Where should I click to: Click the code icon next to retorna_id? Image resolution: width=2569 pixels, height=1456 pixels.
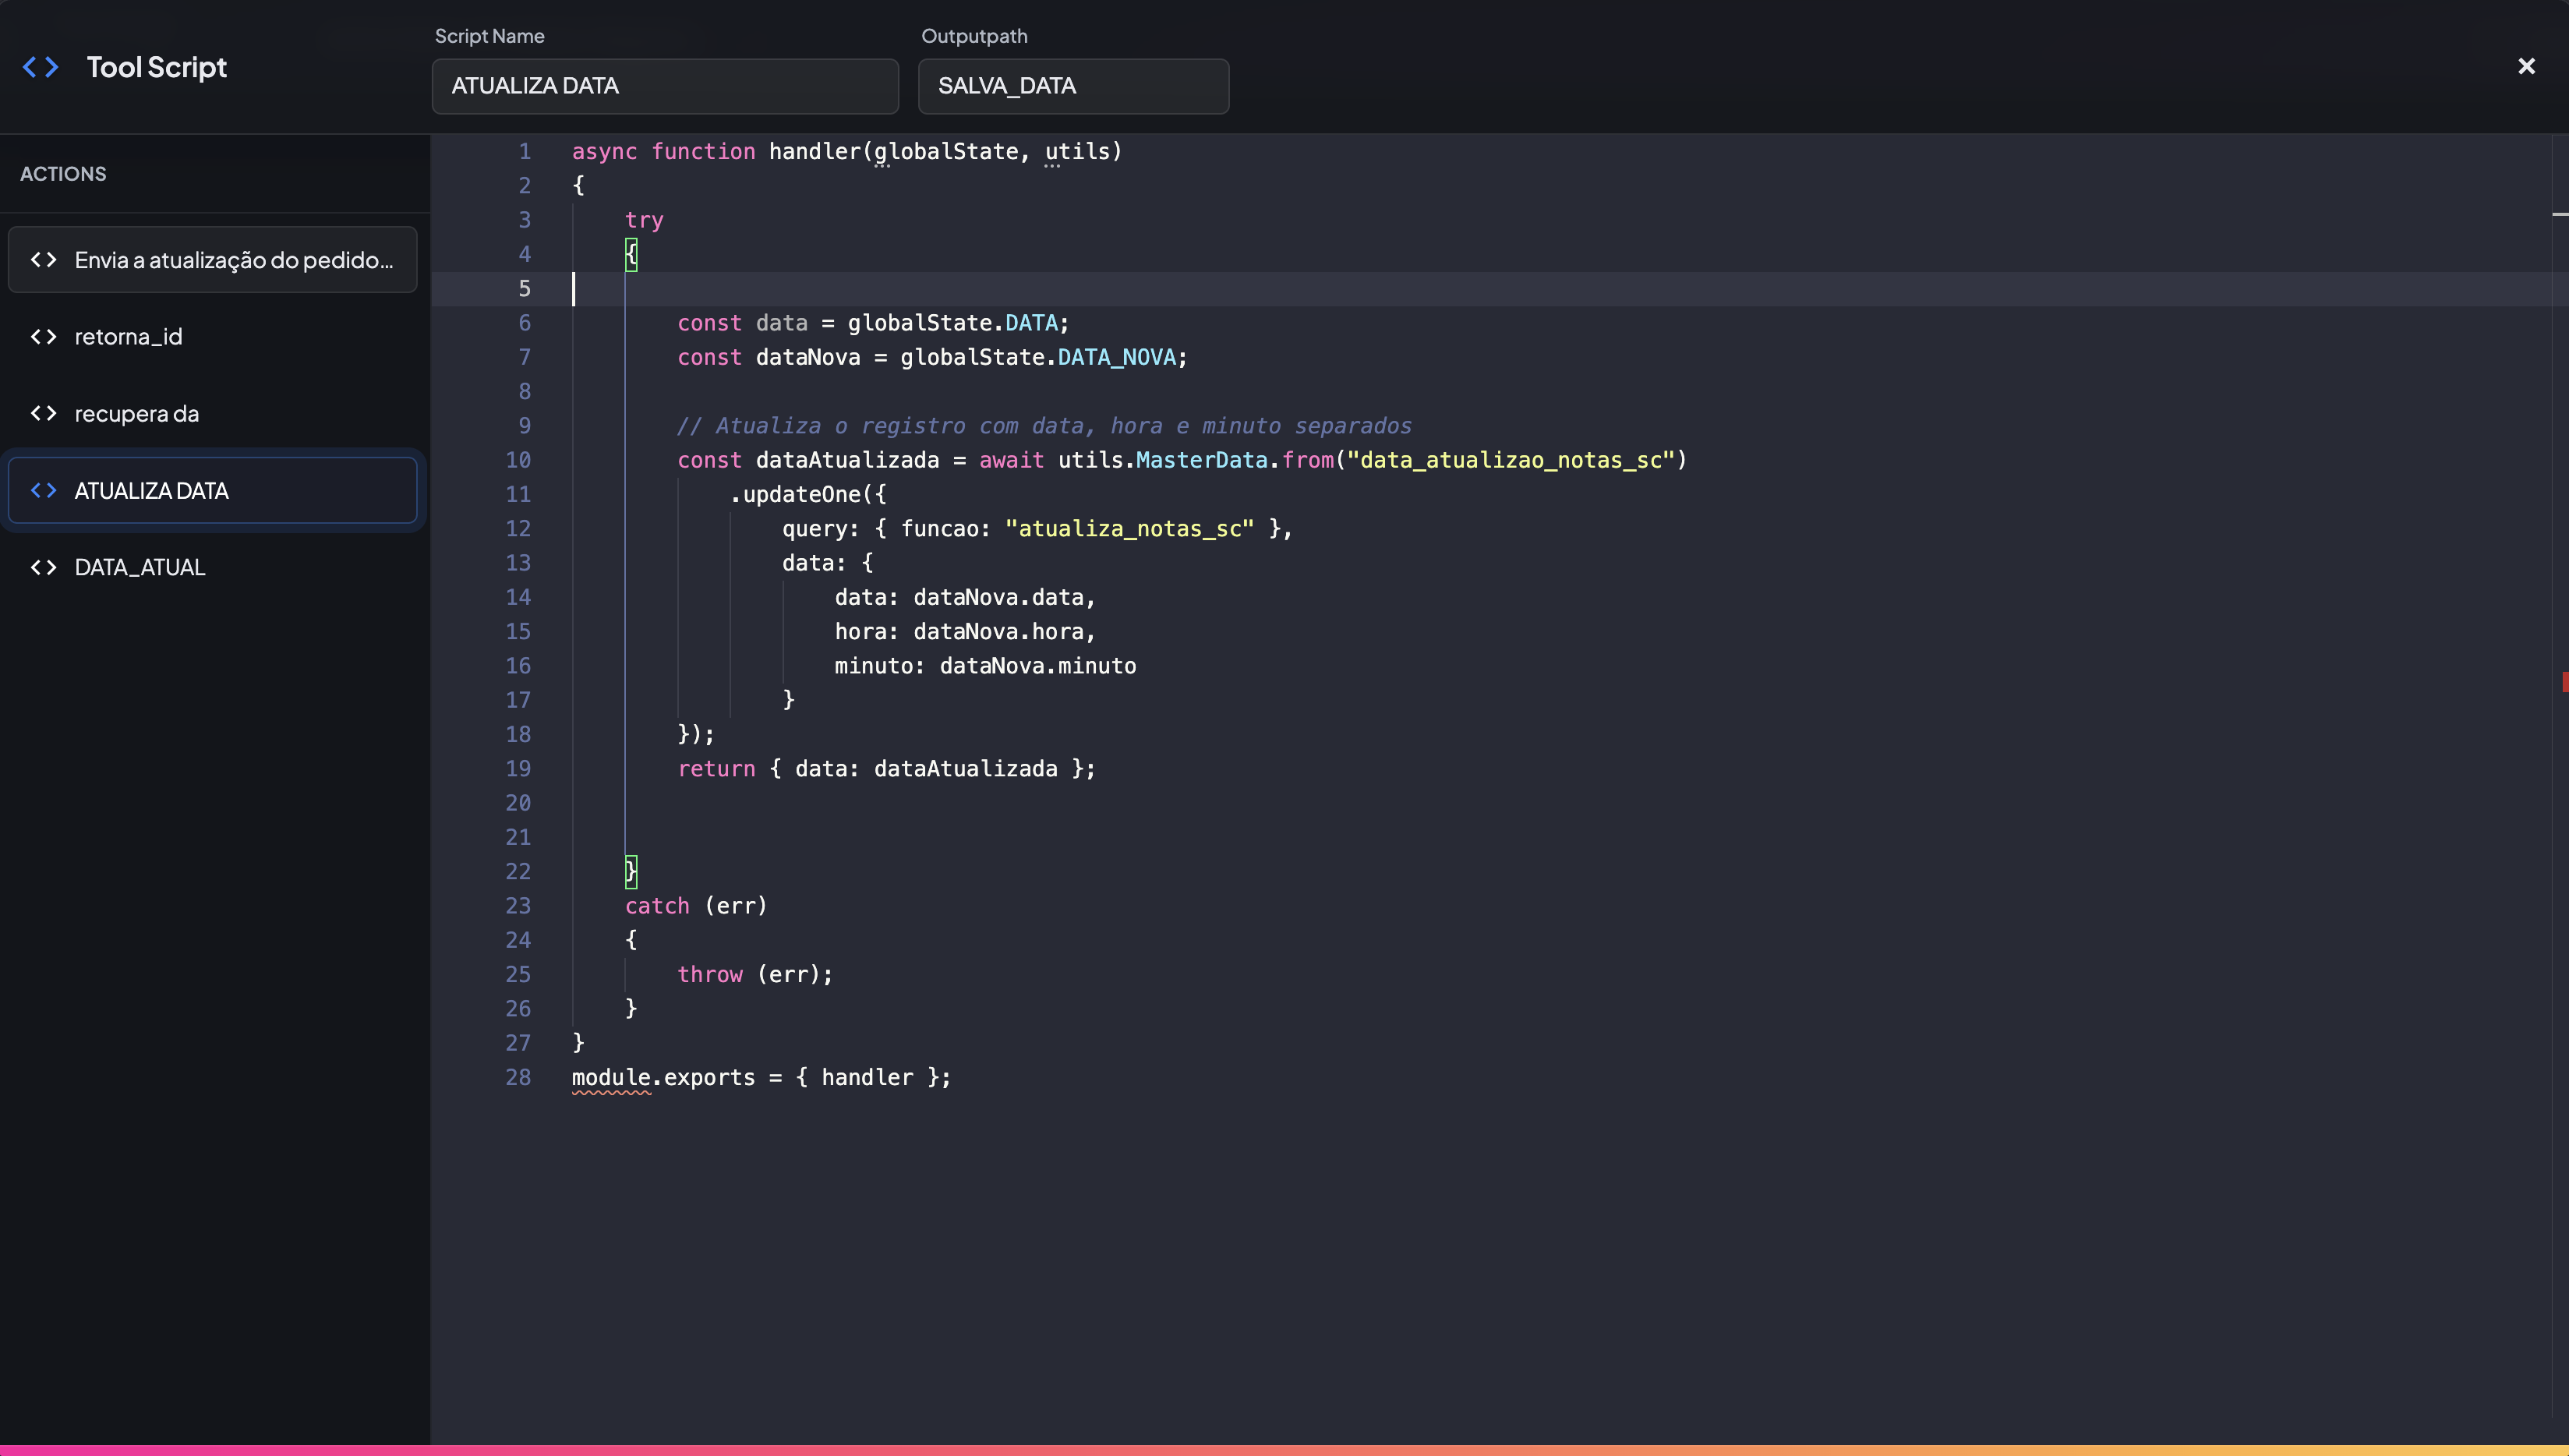44,336
